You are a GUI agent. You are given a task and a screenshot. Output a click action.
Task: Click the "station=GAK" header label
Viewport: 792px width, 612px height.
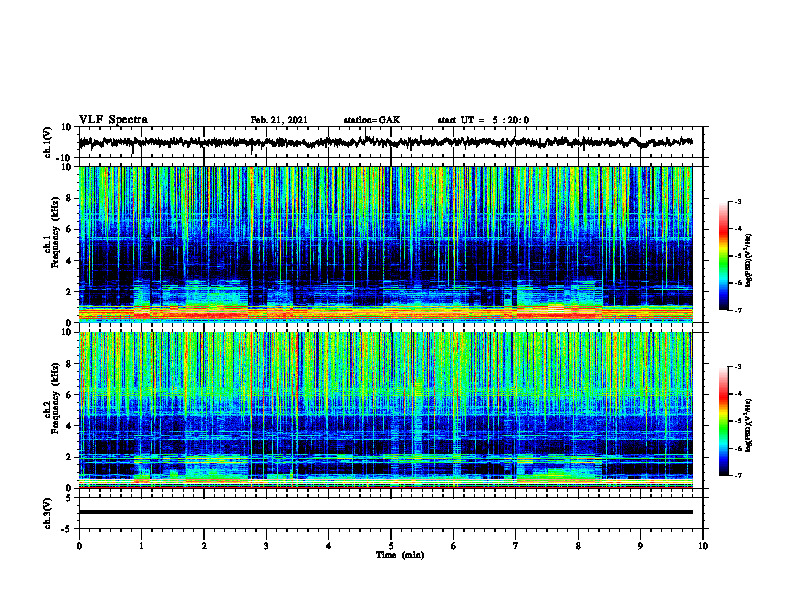[x=372, y=120]
